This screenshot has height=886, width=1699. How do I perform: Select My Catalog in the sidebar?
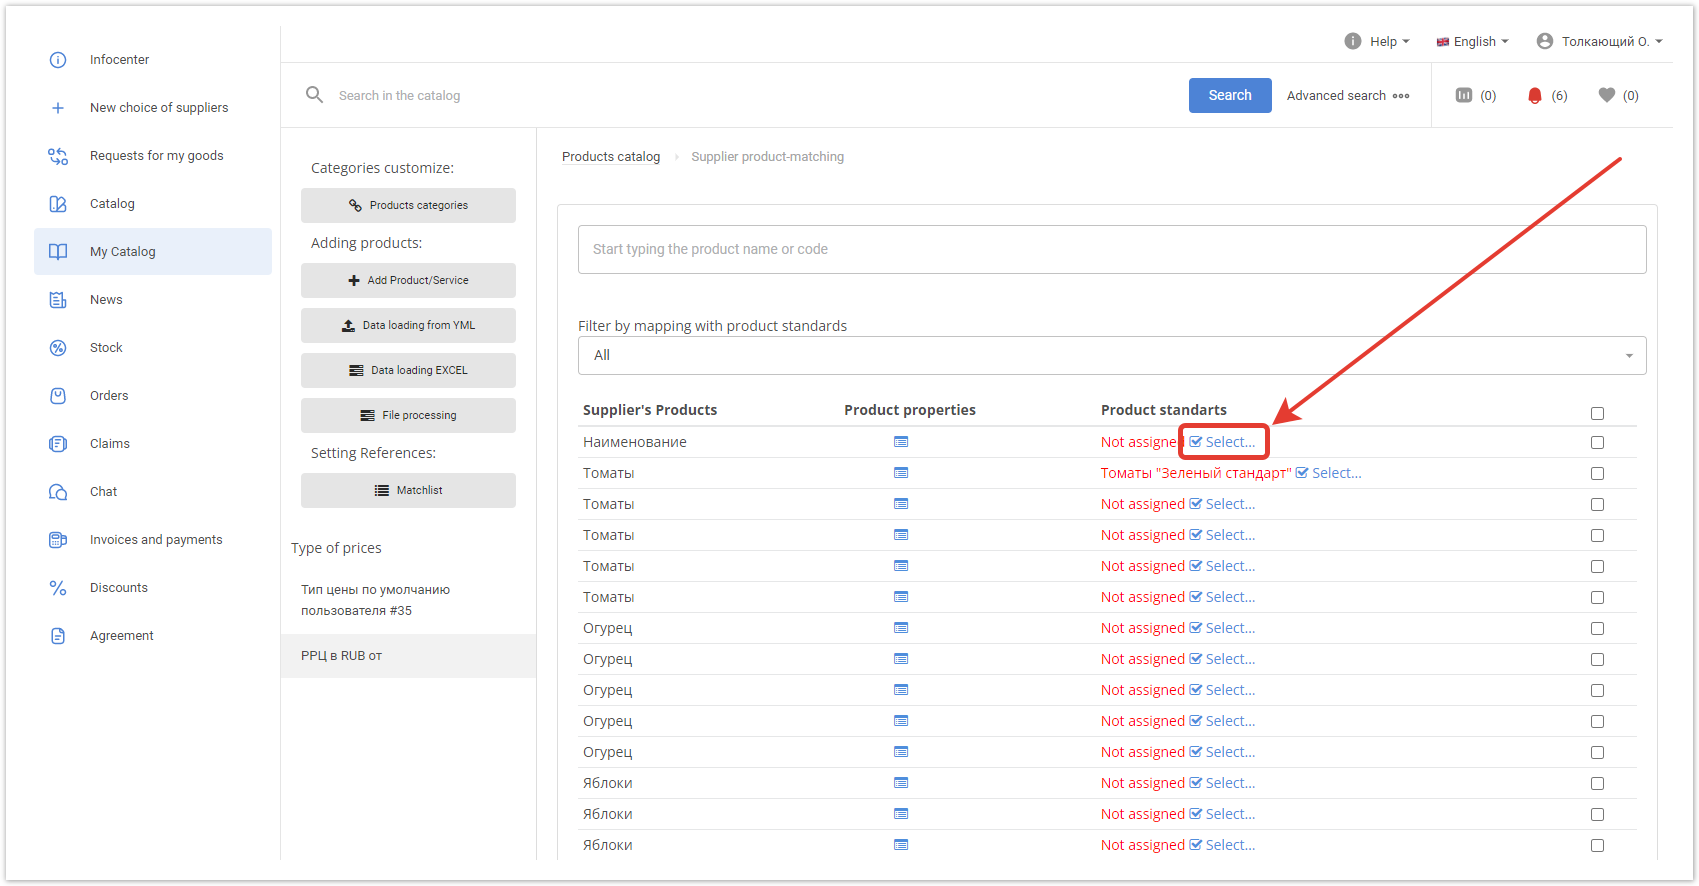[x=153, y=251]
